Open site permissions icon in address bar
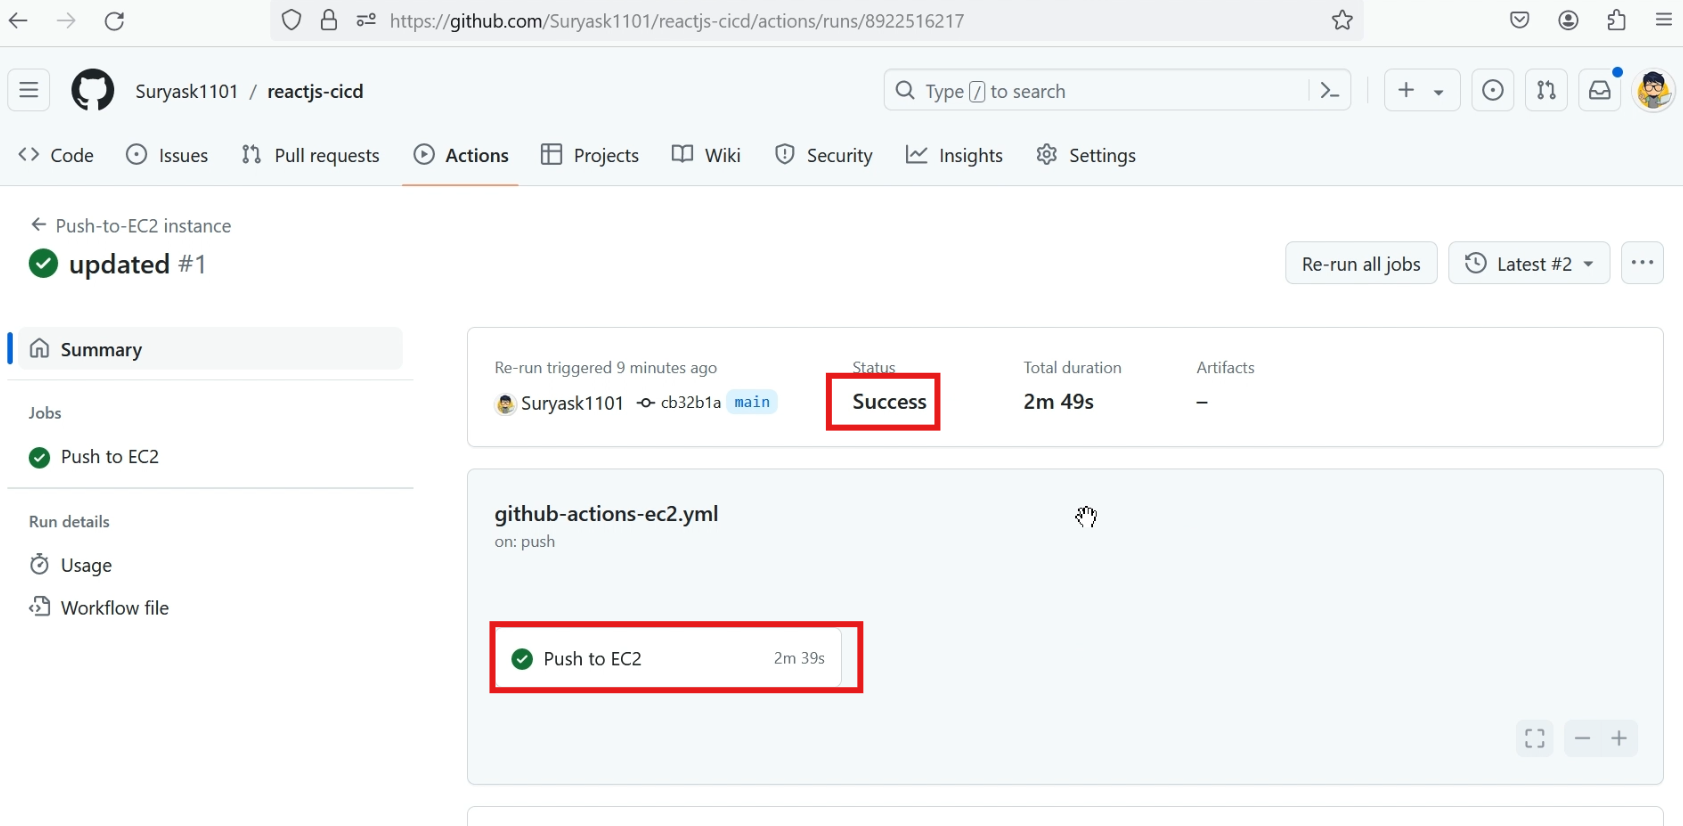The width and height of the screenshot is (1683, 826). pyautogui.click(x=366, y=20)
